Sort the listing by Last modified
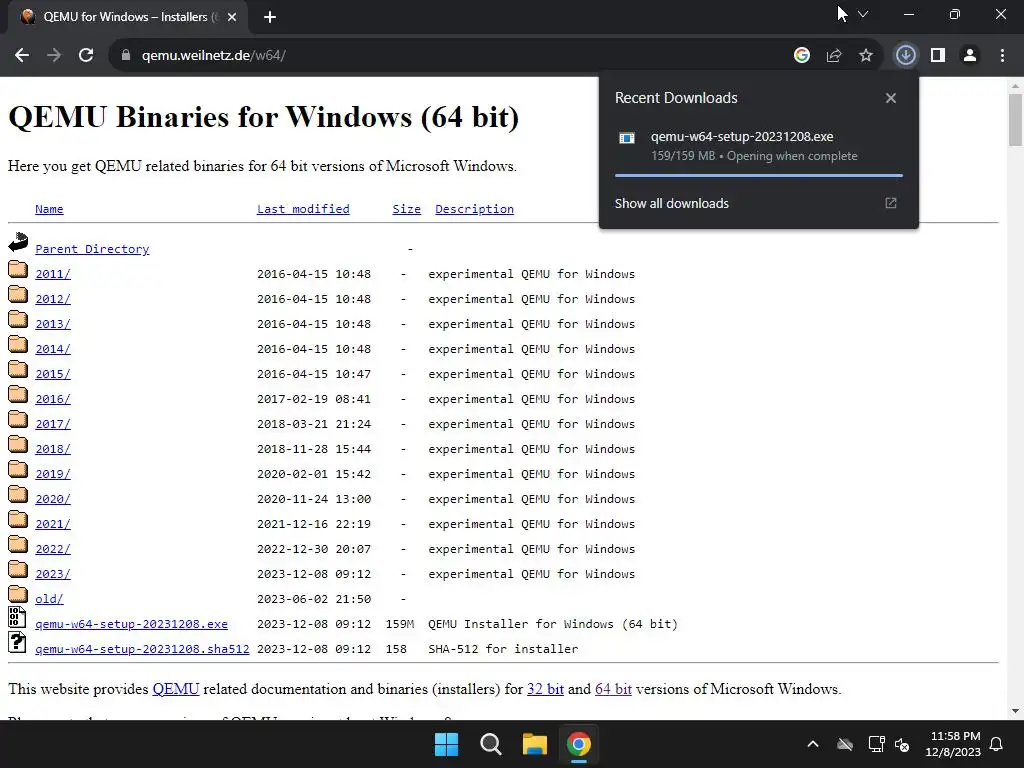The width and height of the screenshot is (1024, 768). 303,209
